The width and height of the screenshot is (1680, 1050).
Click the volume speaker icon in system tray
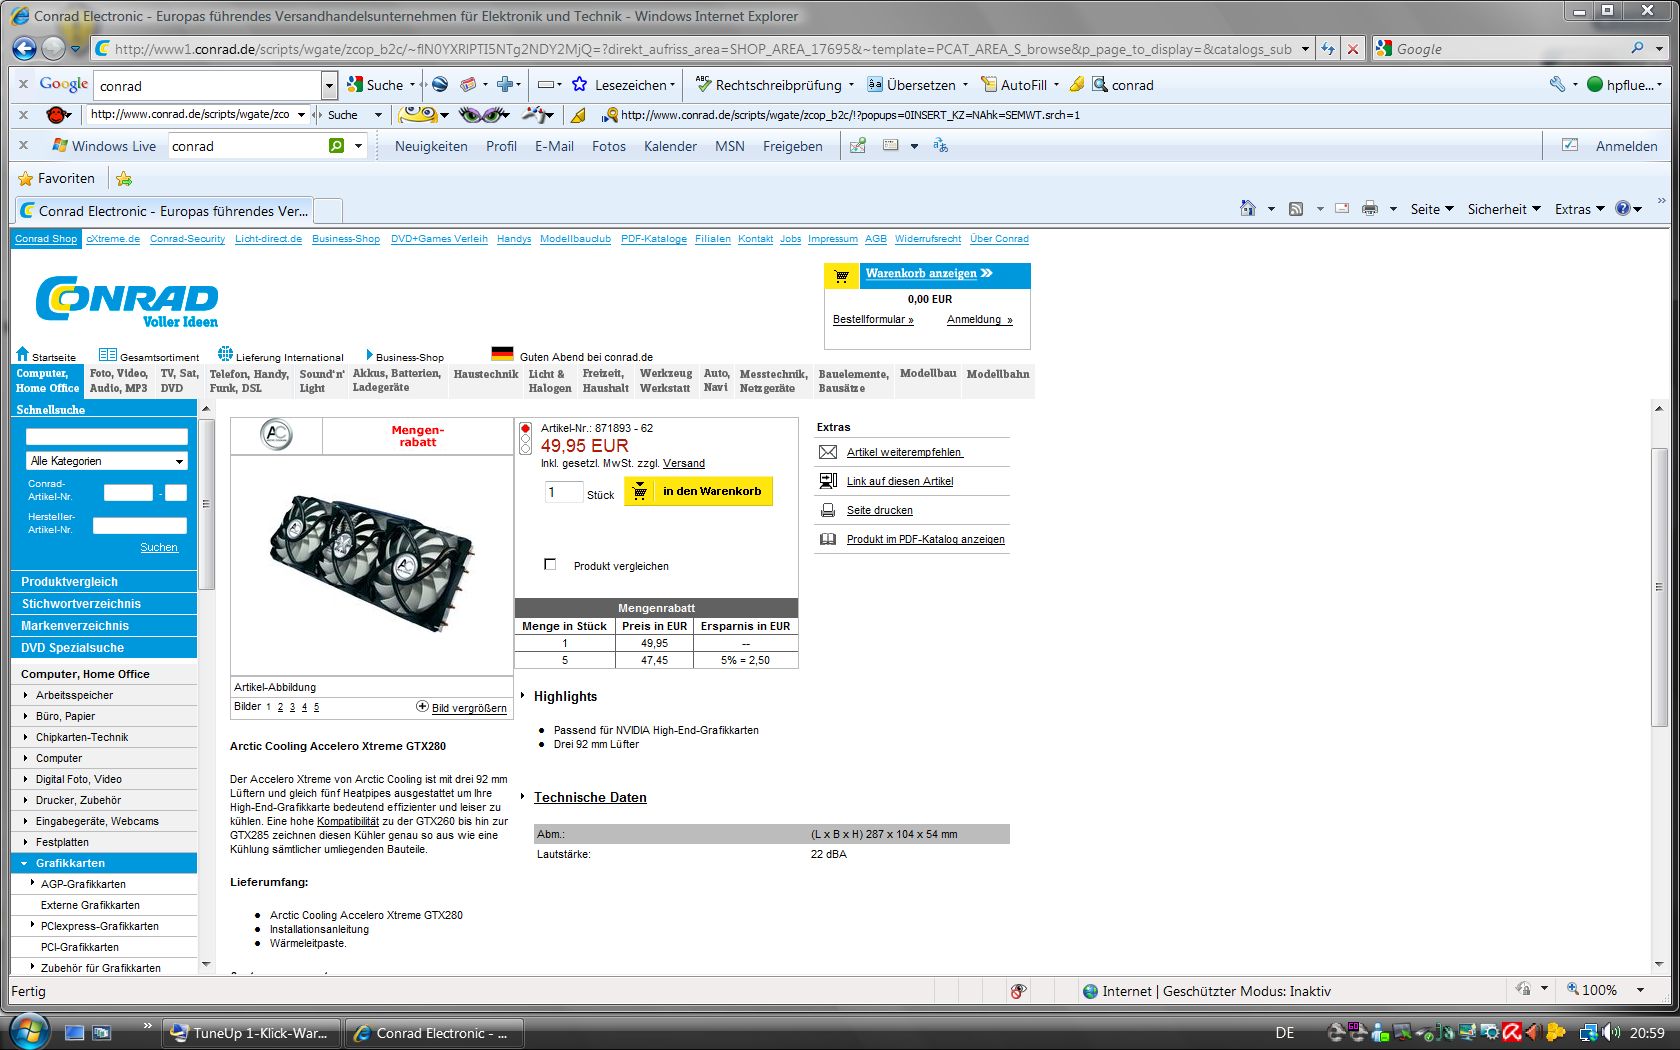[x=1610, y=1032]
